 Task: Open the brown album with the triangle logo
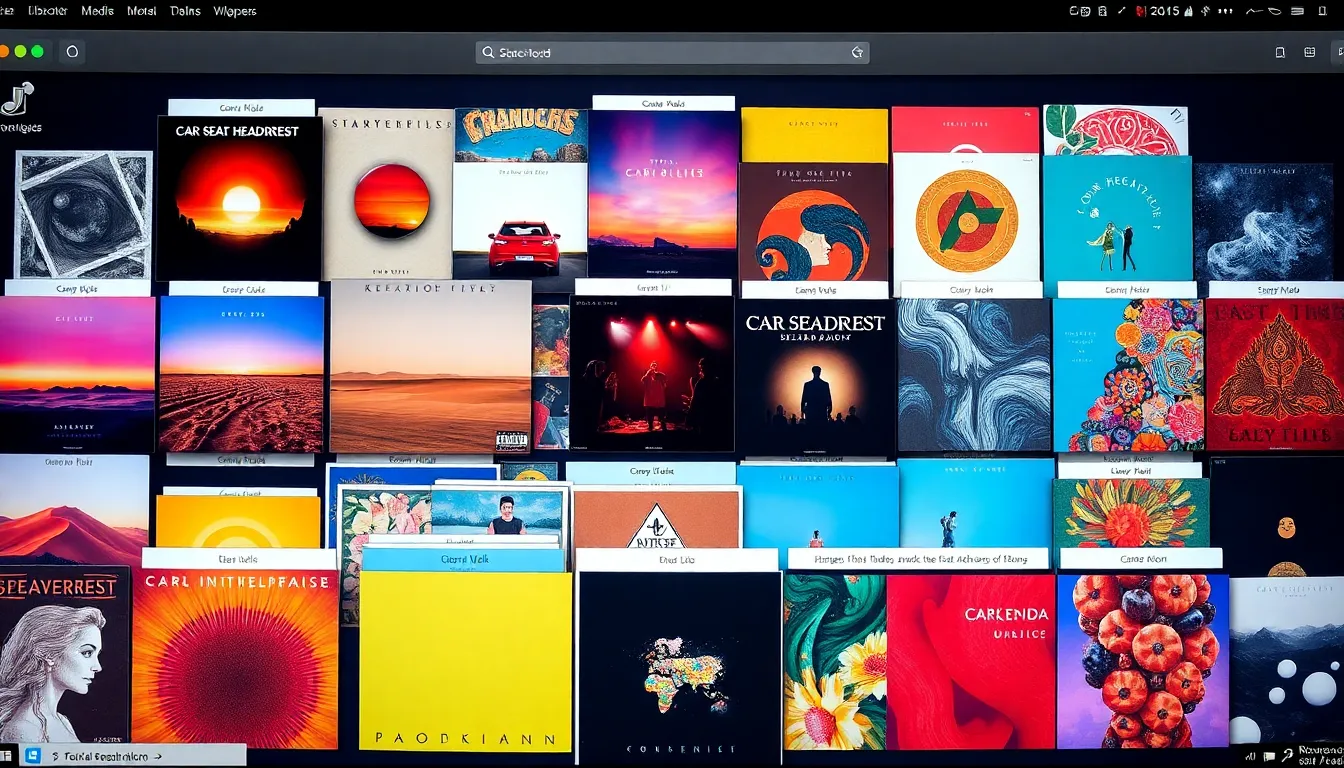pyautogui.click(x=657, y=518)
